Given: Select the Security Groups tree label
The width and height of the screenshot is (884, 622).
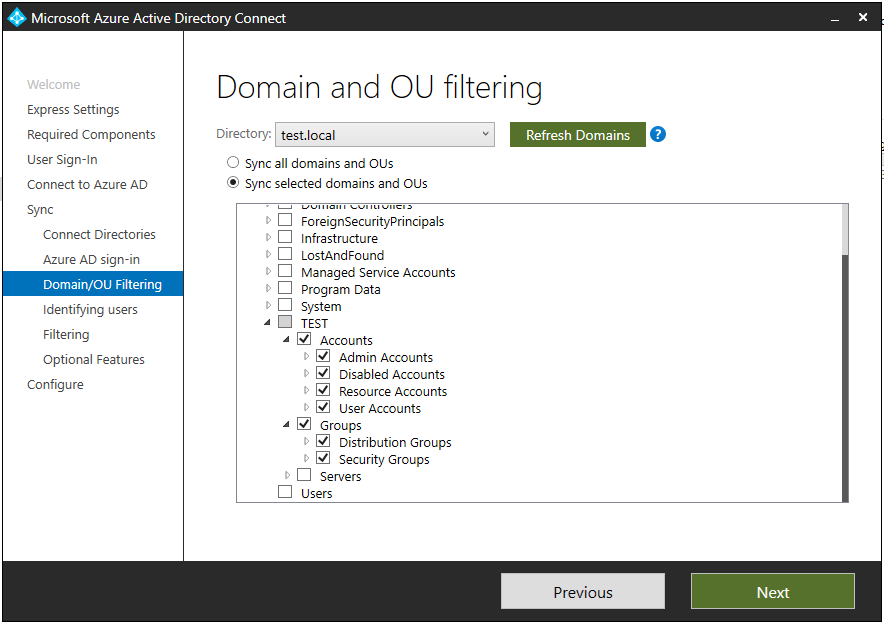Looking at the screenshot, I should coord(384,460).
